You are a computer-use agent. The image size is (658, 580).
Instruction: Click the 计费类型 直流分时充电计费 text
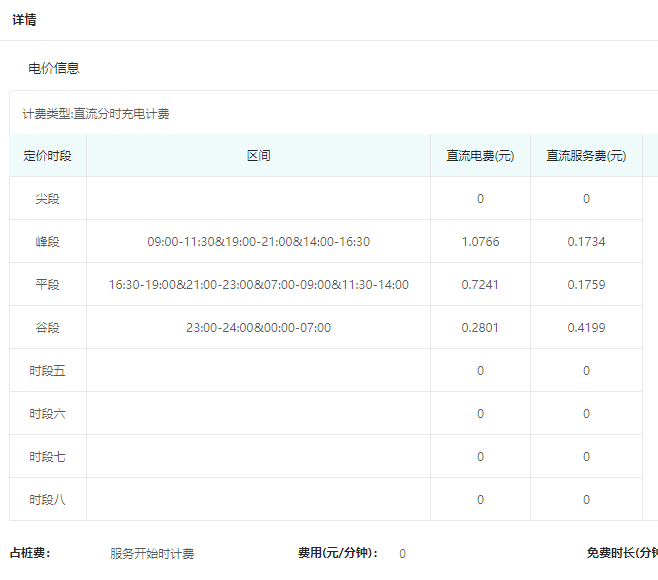(x=96, y=114)
